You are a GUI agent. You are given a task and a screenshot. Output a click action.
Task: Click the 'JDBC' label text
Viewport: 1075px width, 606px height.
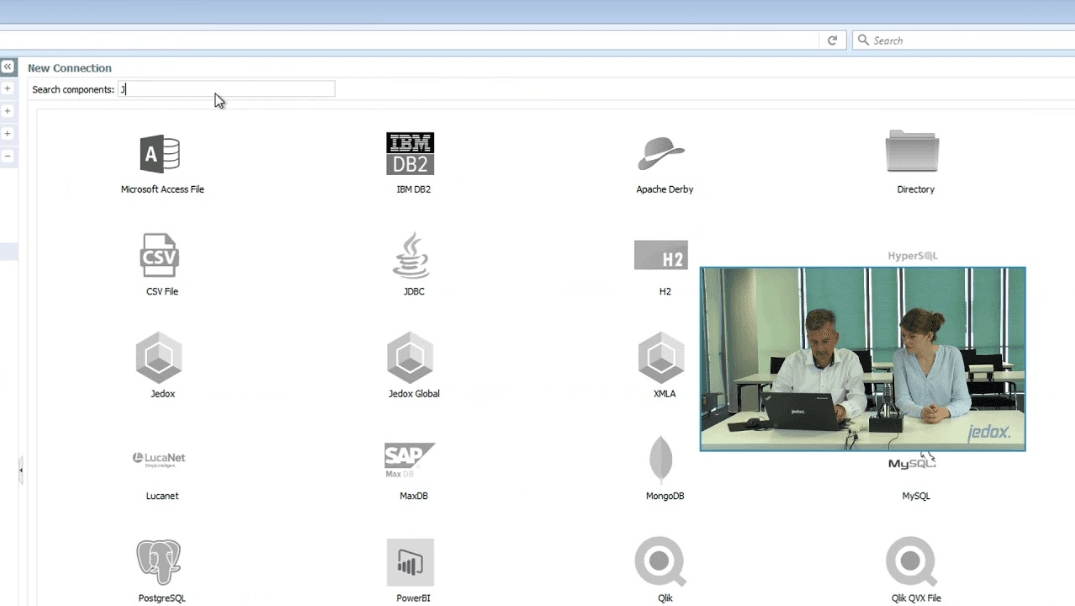point(413,291)
